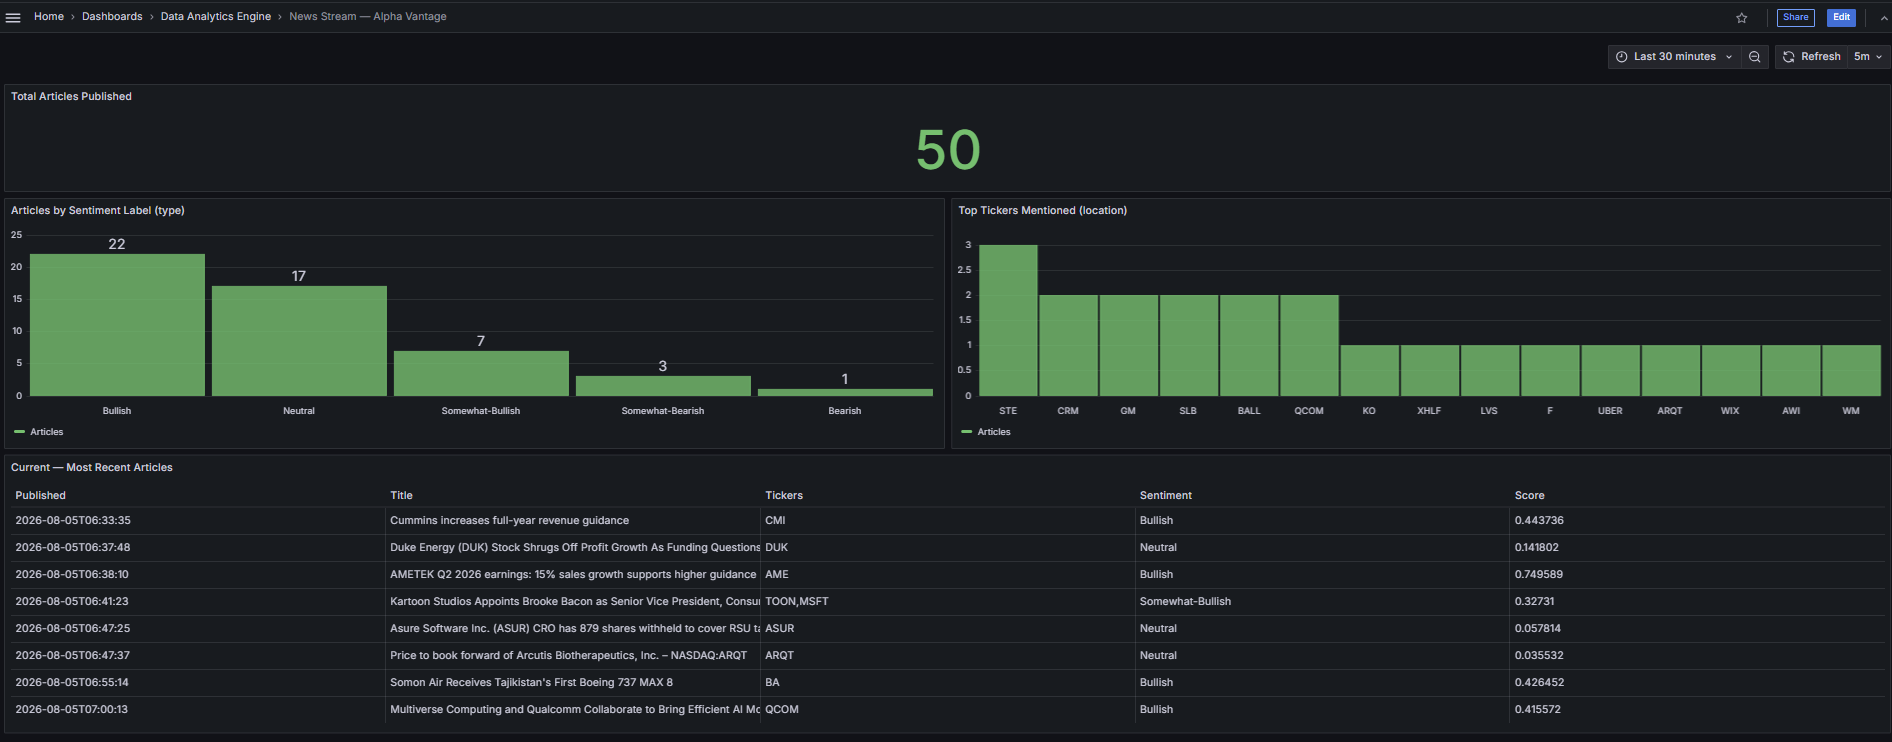Click the Share button
The width and height of the screenshot is (1892, 742).
point(1796,17)
